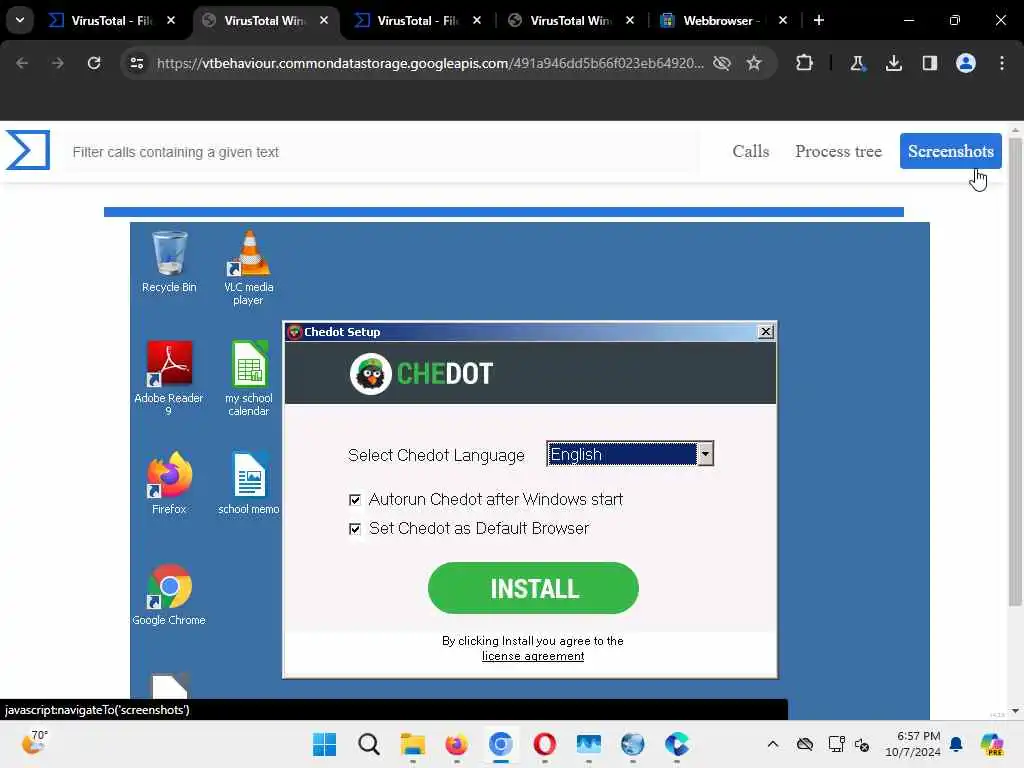Open the Chrome profile menu
The width and height of the screenshot is (1024, 768).
point(965,63)
